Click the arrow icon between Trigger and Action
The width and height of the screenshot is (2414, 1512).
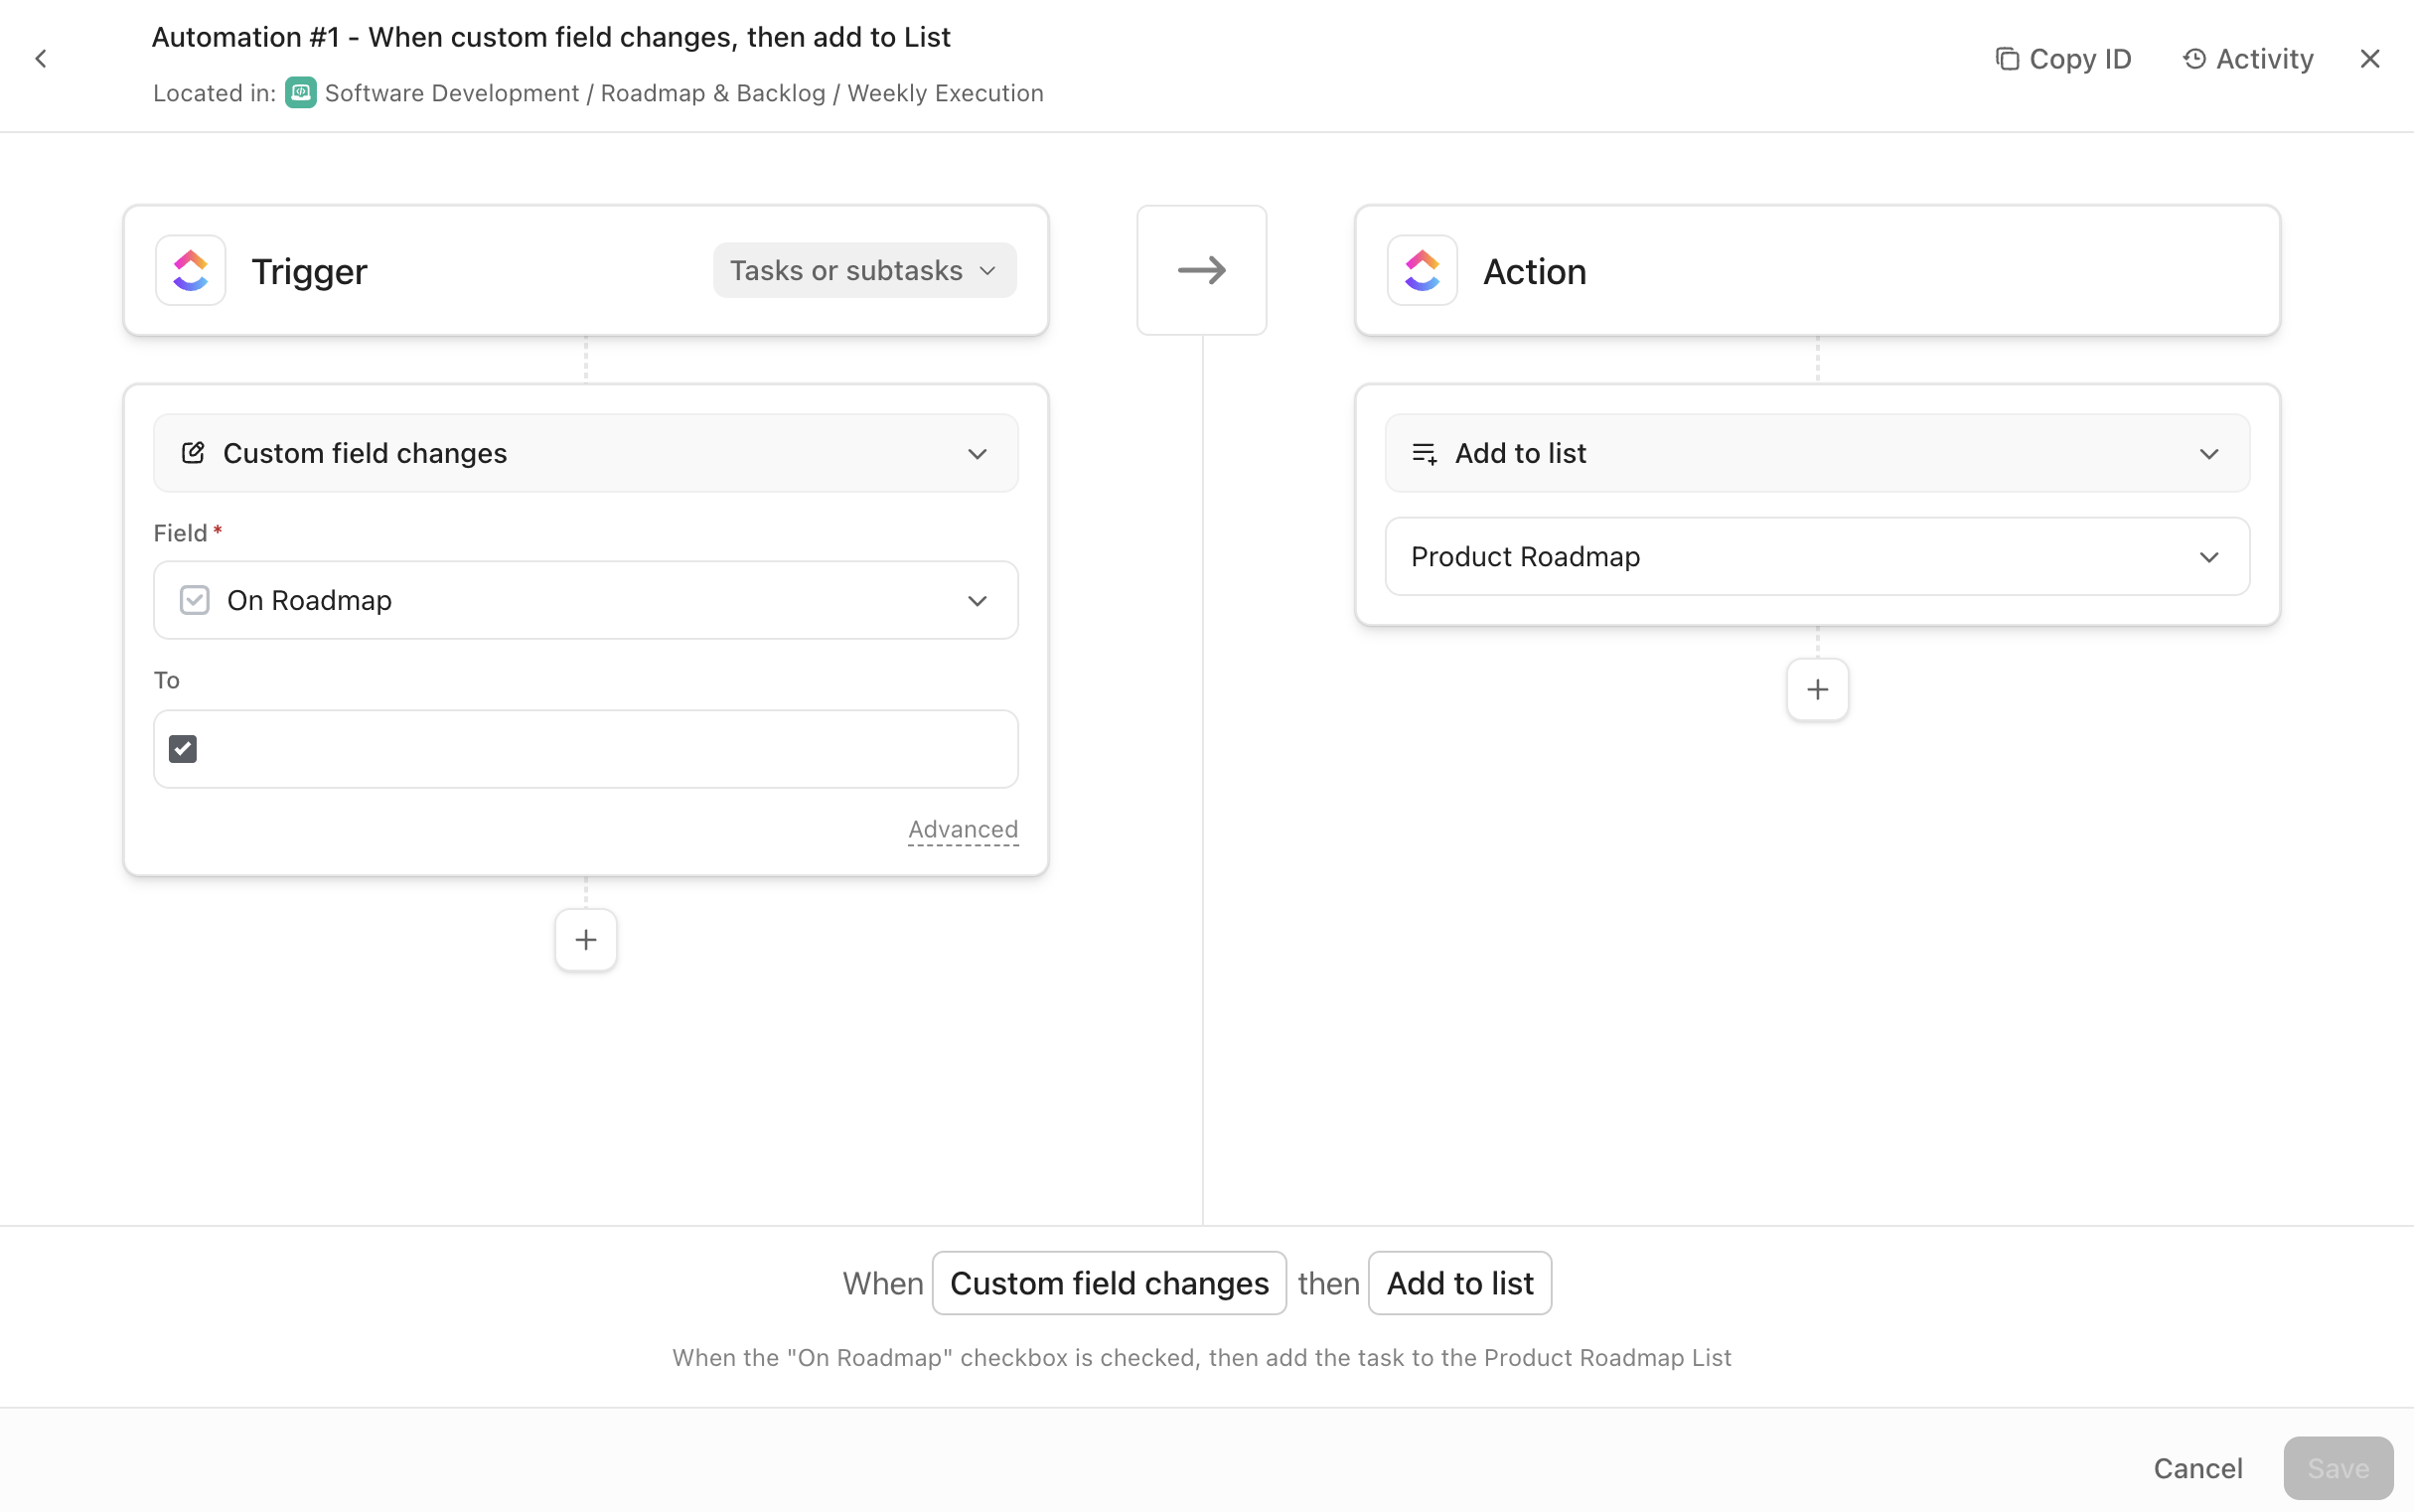point(1200,270)
